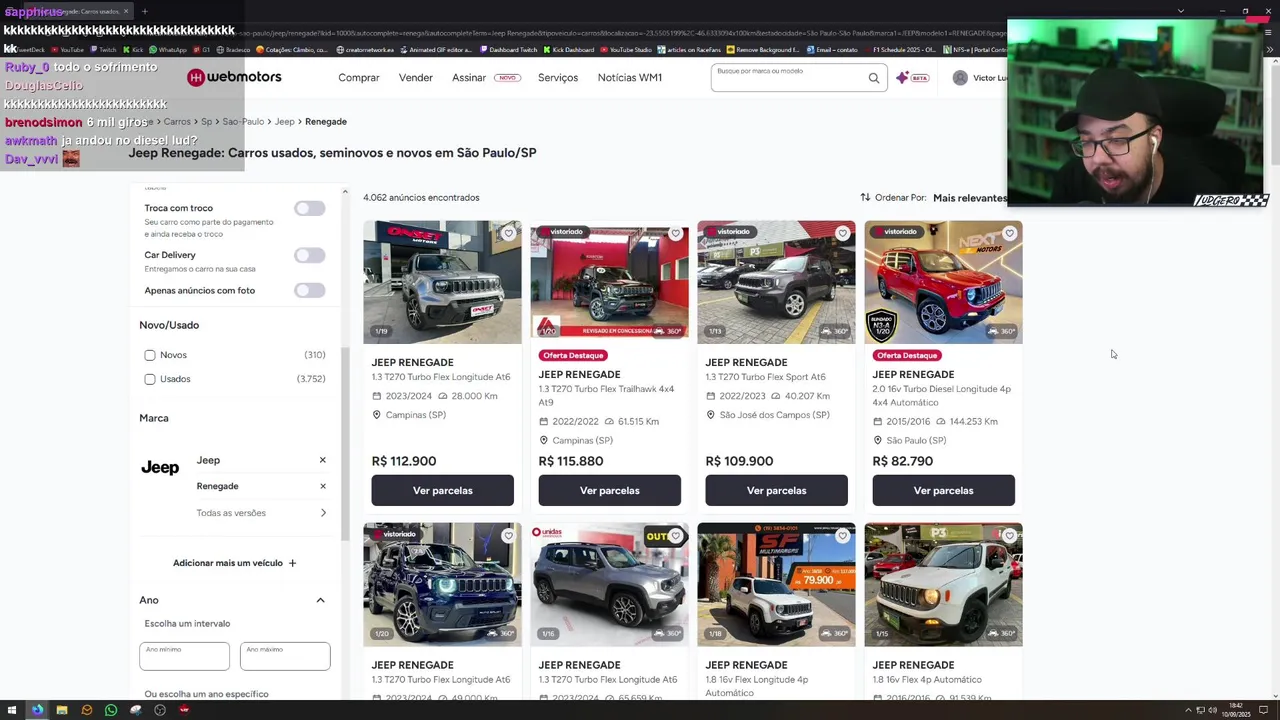The height and width of the screenshot is (720, 1280).
Task: Check the Usados checkbox
Action: pos(150,379)
